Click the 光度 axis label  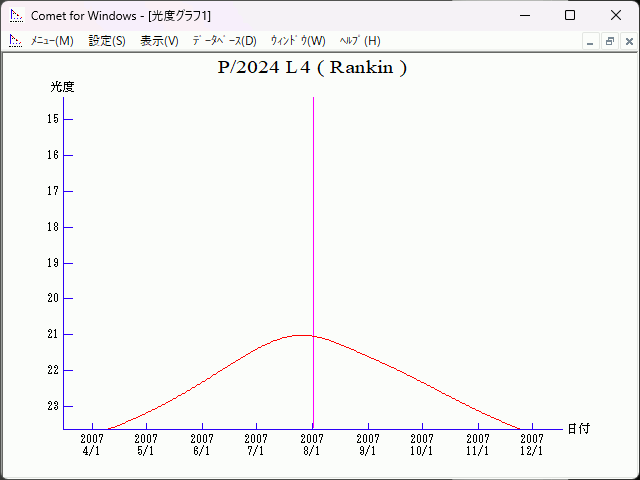click(62, 87)
